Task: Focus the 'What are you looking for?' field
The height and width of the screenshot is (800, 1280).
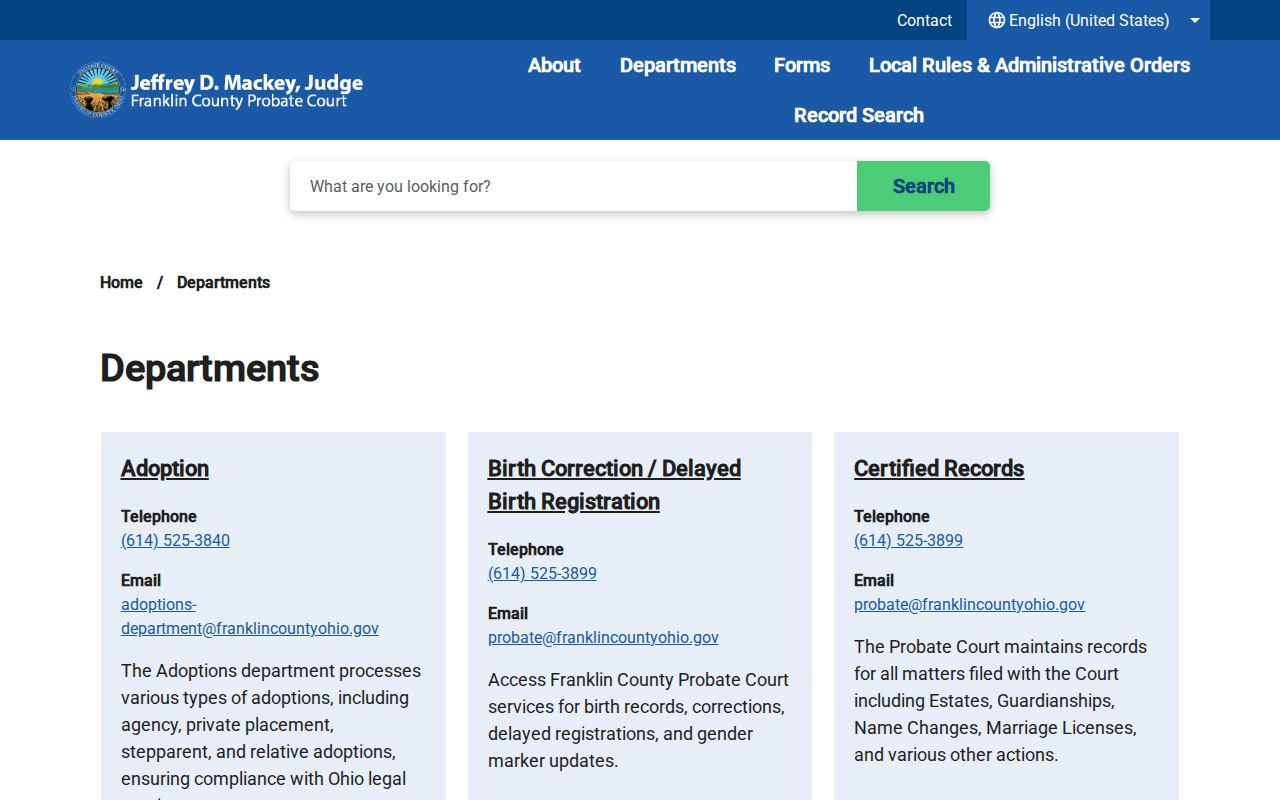Action: pyautogui.click(x=573, y=186)
